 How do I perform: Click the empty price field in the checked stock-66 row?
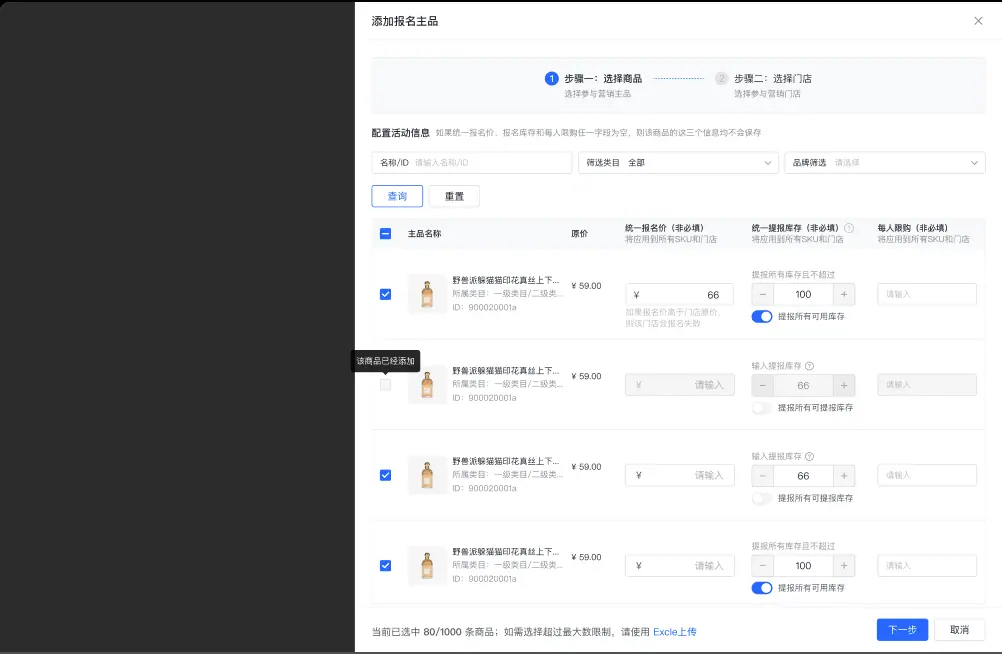coord(679,476)
